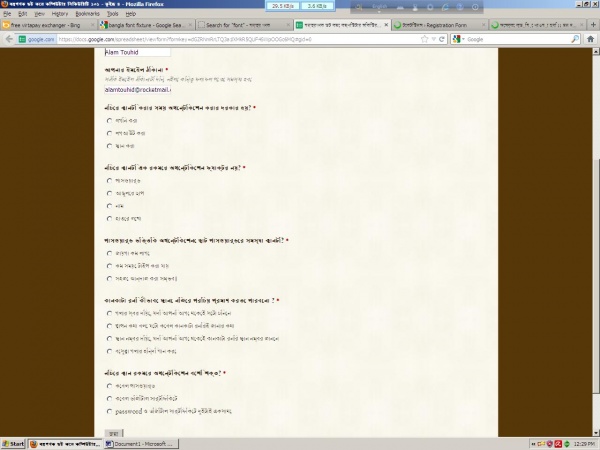Click the purple shield icon in the system tray

coord(549,444)
